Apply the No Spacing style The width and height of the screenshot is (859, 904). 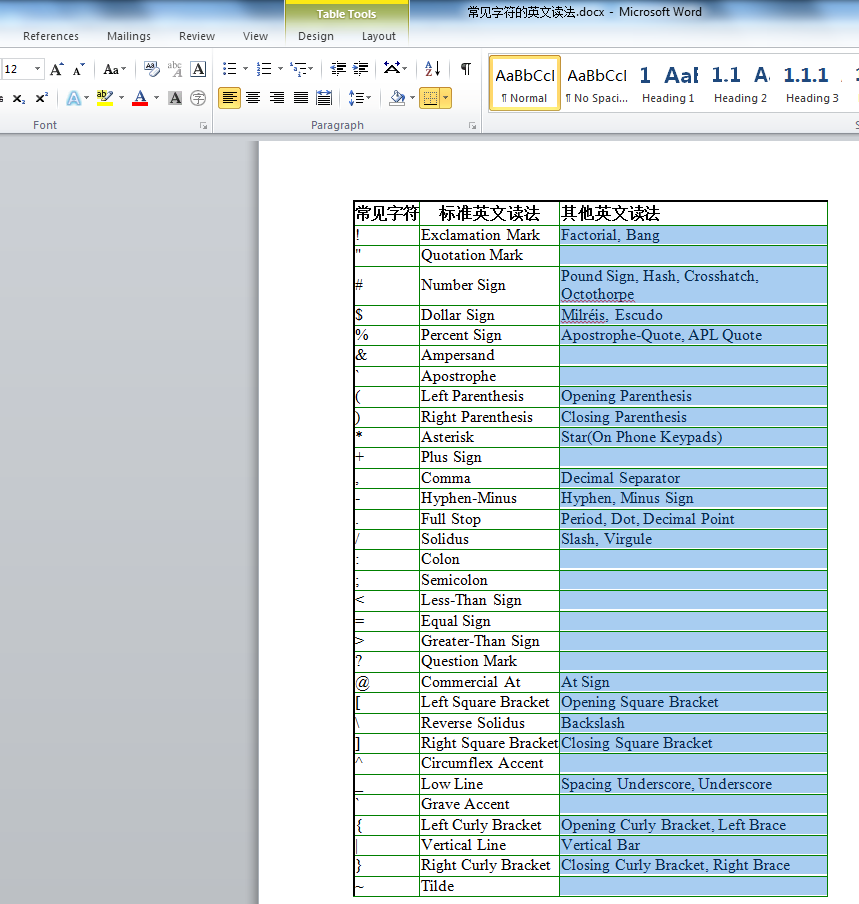(x=597, y=83)
